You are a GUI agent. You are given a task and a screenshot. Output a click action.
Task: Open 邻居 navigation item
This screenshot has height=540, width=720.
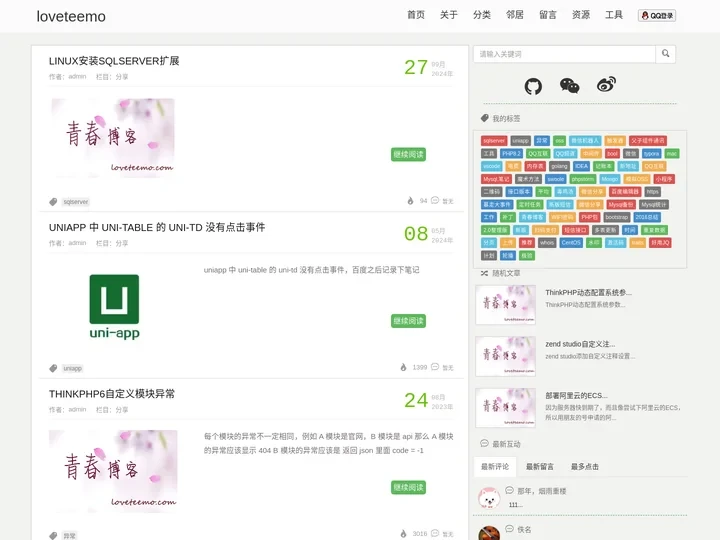pyautogui.click(x=515, y=15)
